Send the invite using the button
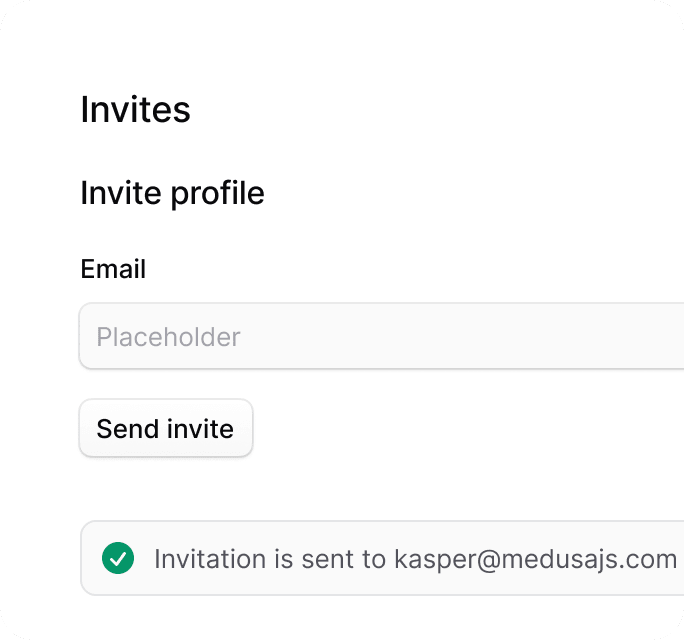This screenshot has width=684, height=640. (166, 428)
